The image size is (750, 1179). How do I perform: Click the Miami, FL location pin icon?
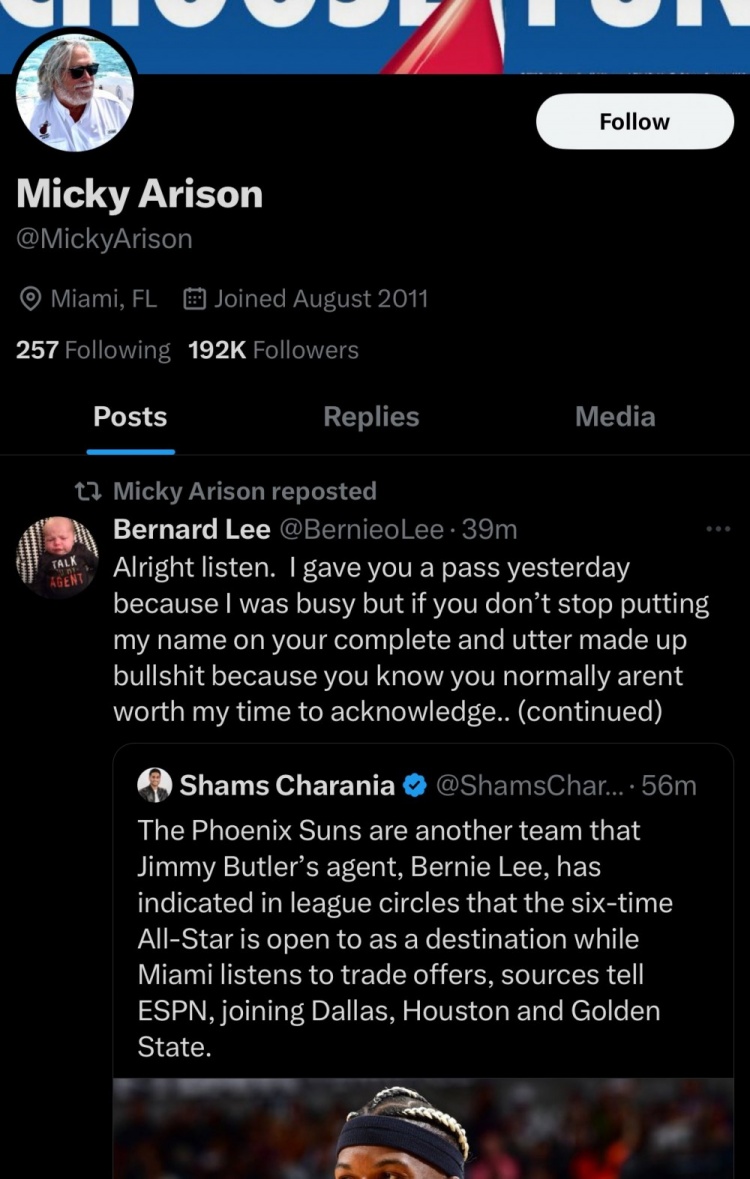point(30,299)
